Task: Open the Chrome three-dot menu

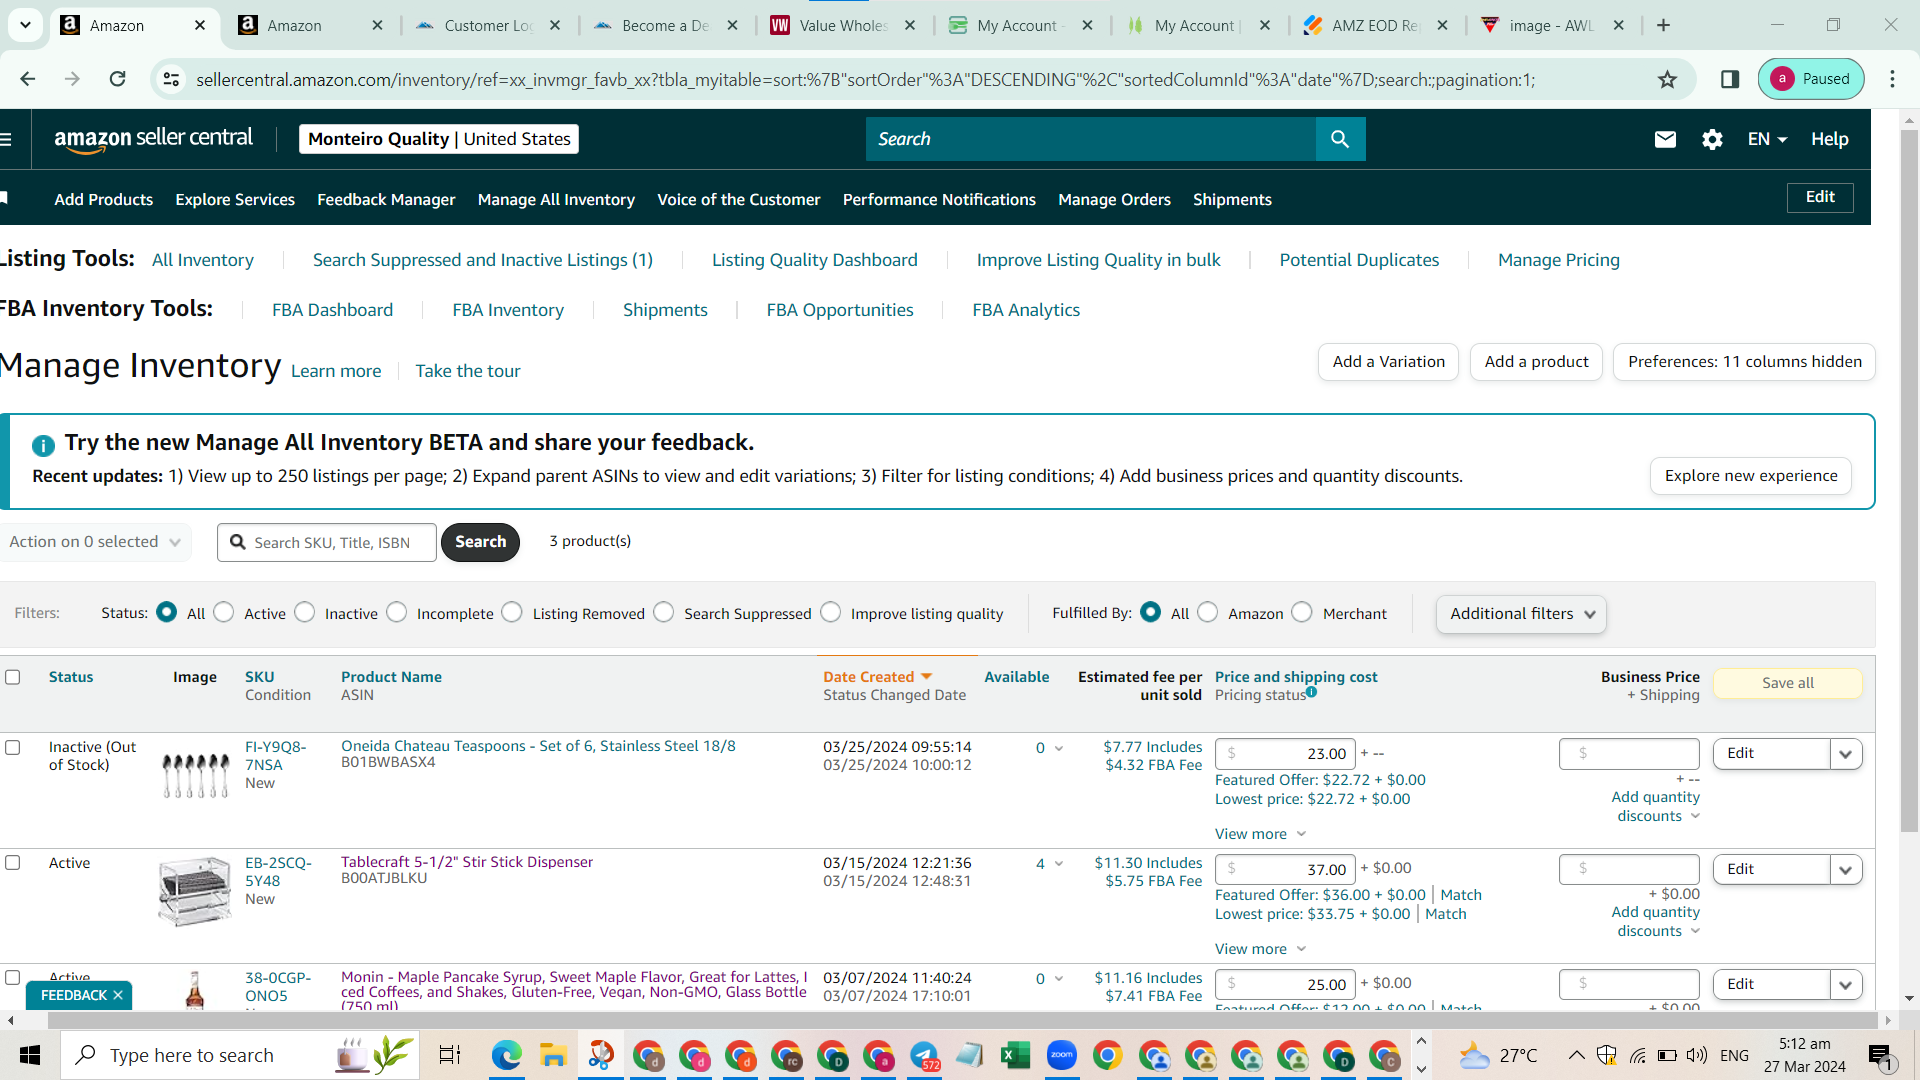Action: point(1892,79)
